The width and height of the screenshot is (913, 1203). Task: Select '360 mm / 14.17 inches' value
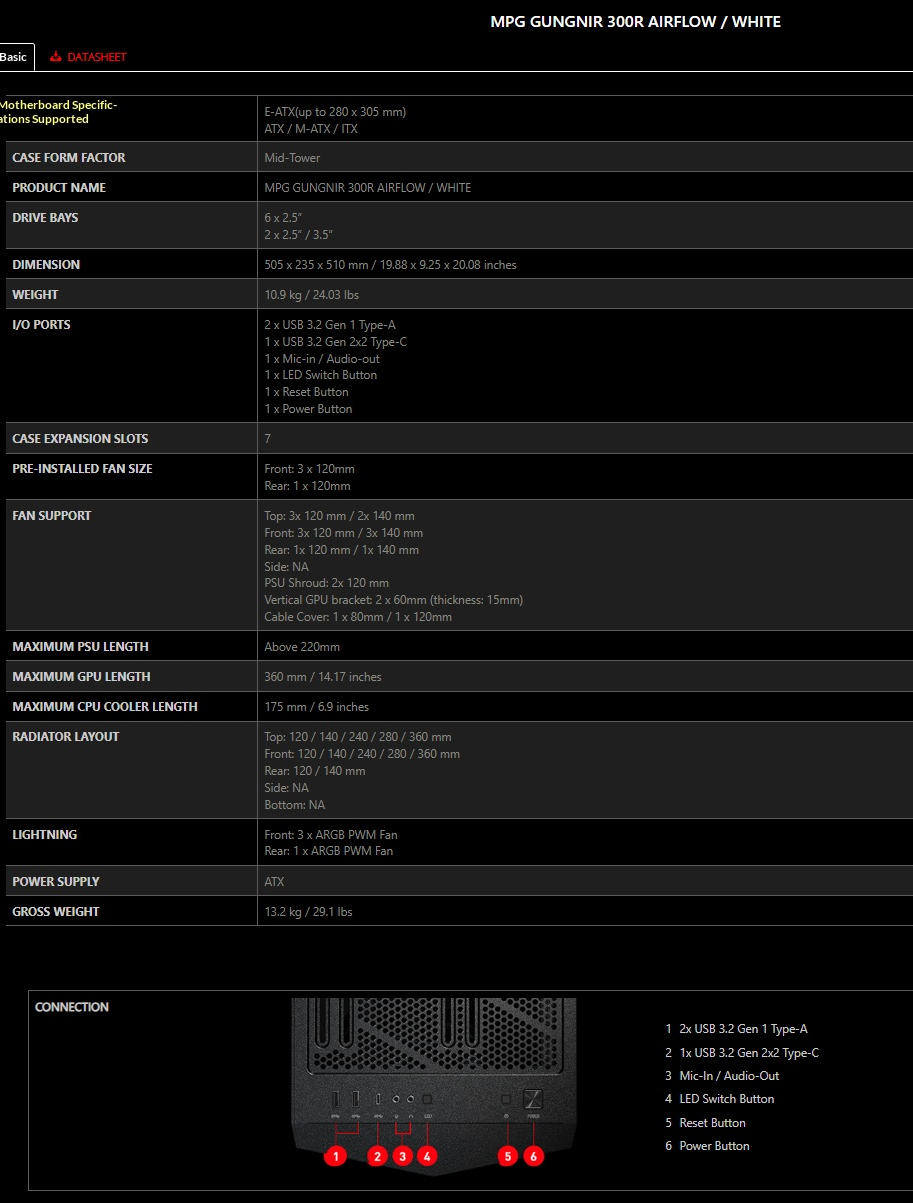click(x=323, y=677)
